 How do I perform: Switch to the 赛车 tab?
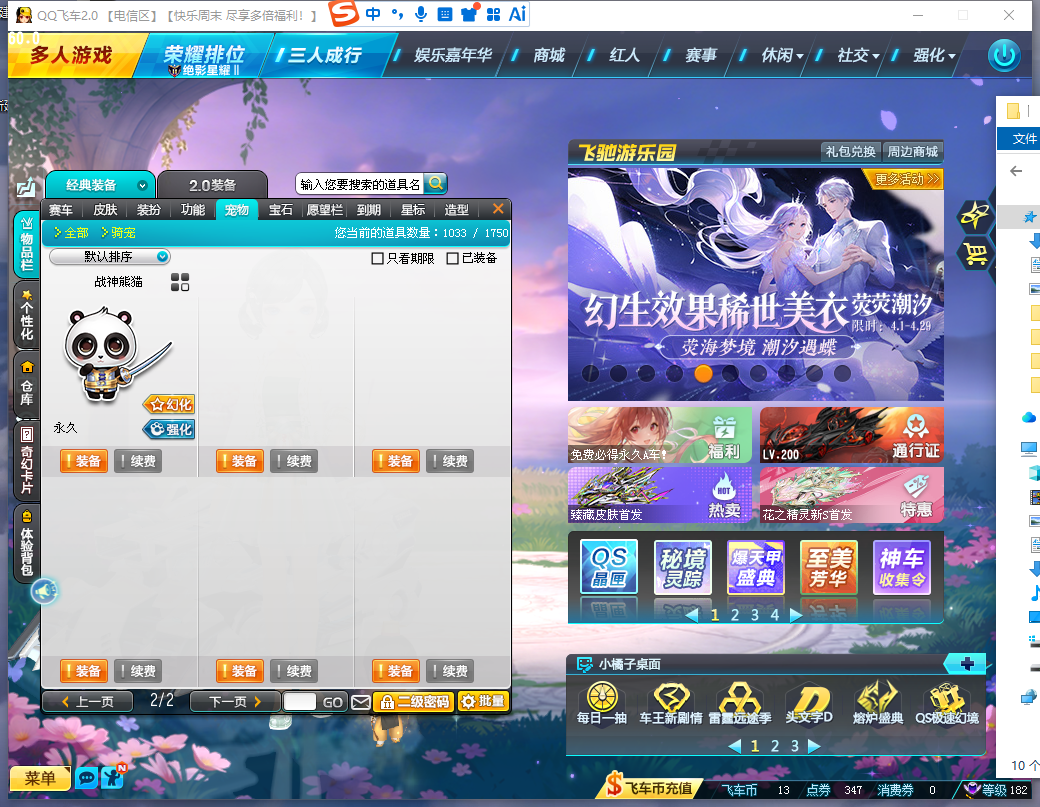(60, 210)
